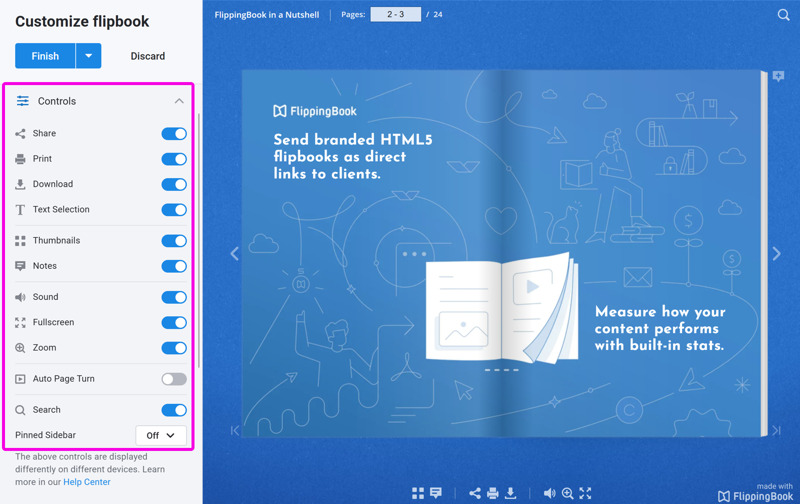Click the Fullscreen icon in sidebar
800x504 pixels.
(20, 322)
